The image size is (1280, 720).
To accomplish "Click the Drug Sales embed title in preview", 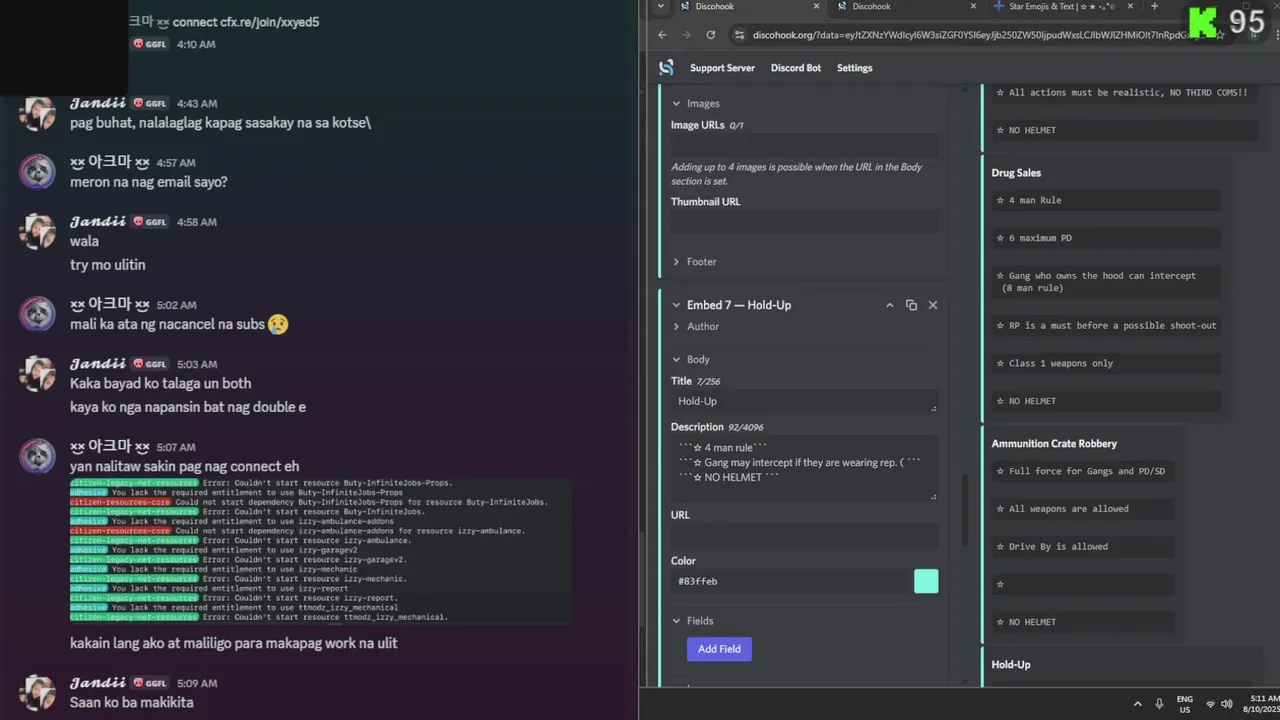I will (x=1016, y=173).
